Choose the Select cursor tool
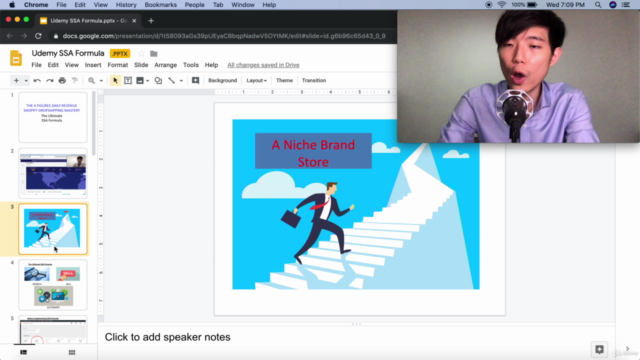Image resolution: width=640 pixels, height=360 pixels. [115, 80]
